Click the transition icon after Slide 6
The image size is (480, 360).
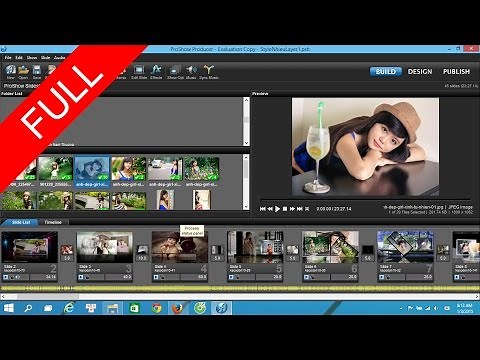pos(368,250)
